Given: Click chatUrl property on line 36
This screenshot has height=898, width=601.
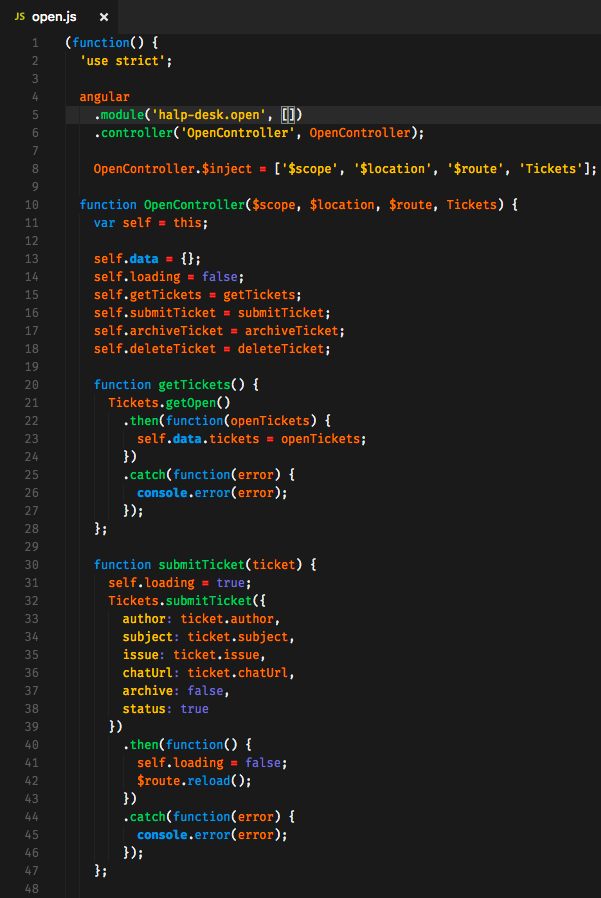Looking at the screenshot, I should tap(148, 673).
